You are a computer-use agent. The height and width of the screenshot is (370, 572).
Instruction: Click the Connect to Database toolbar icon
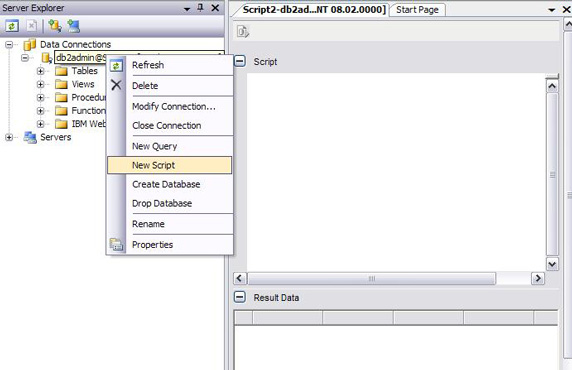click(x=55, y=26)
